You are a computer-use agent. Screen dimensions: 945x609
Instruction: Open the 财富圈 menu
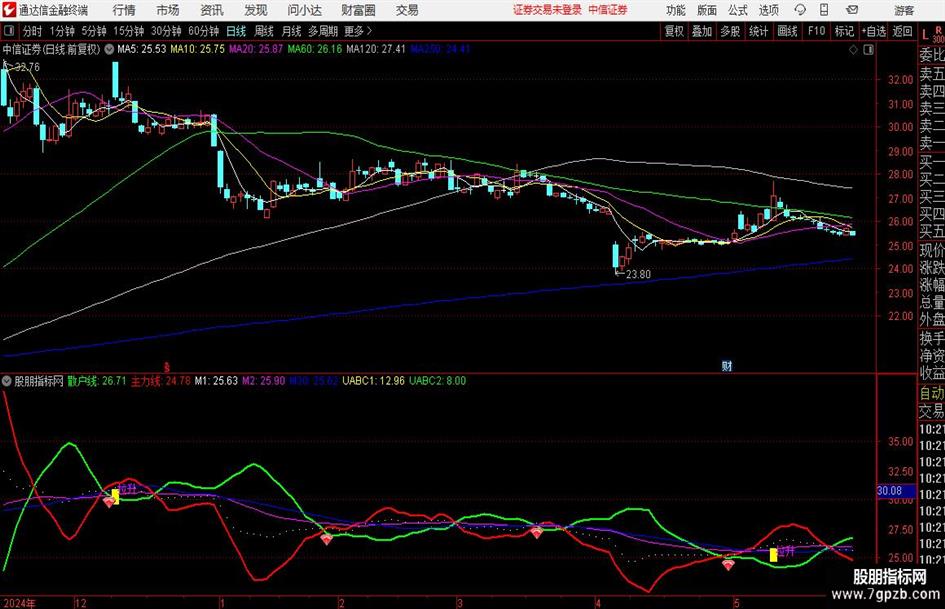click(x=358, y=10)
